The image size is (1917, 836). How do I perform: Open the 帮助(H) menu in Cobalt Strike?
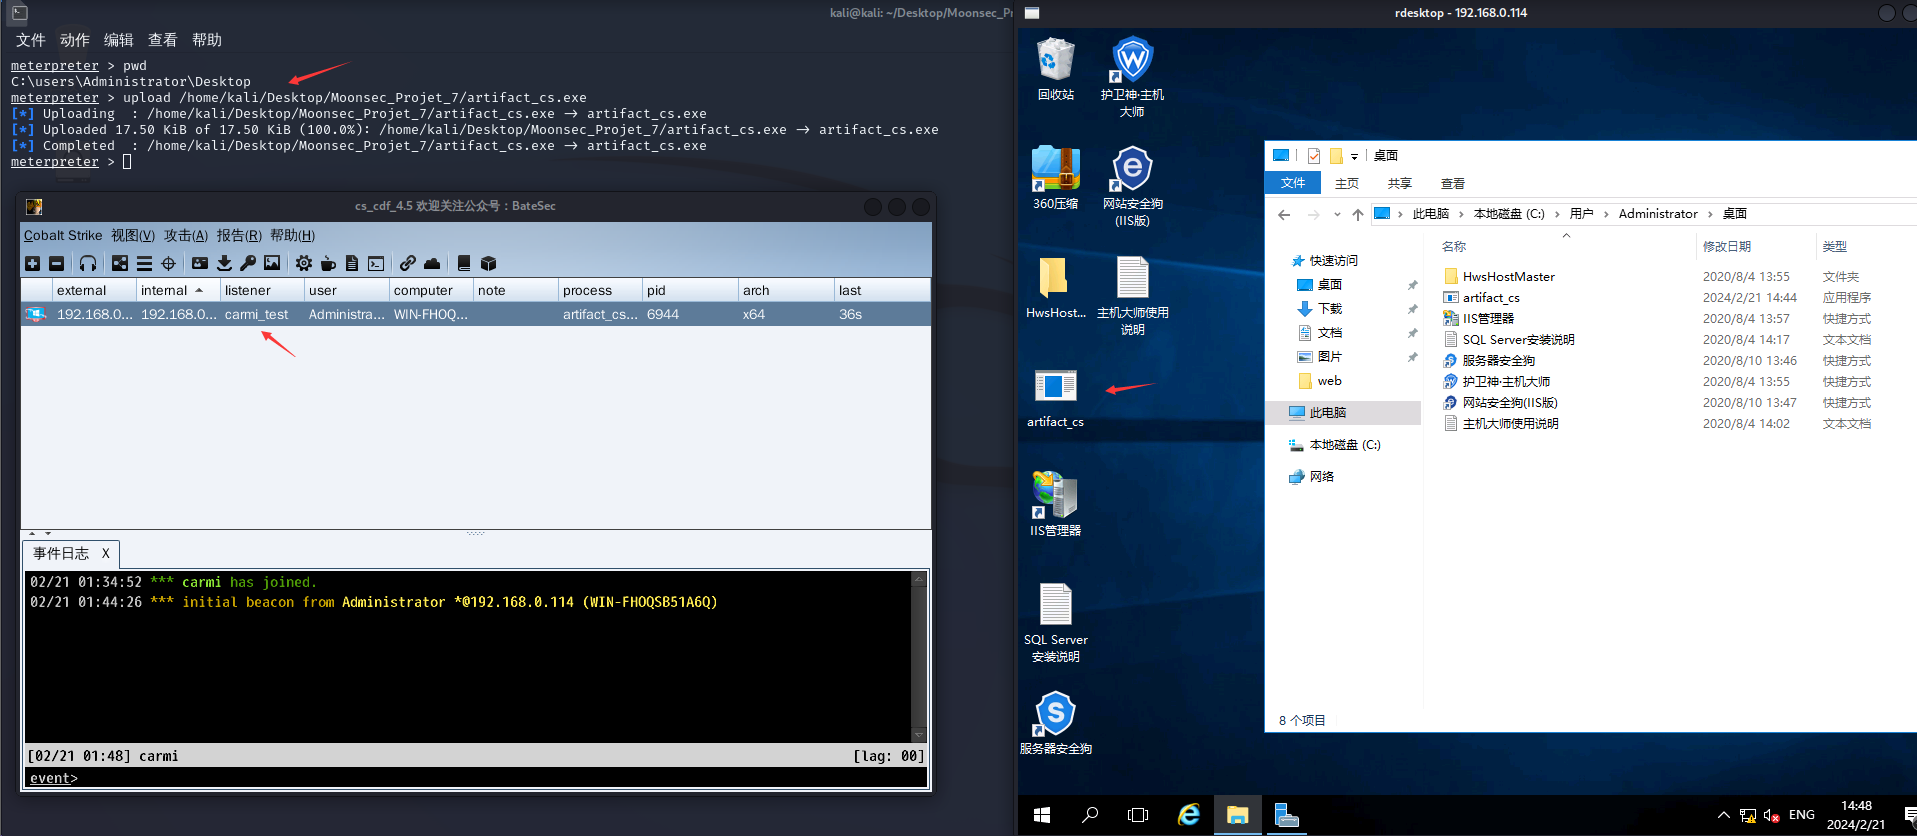pyautogui.click(x=292, y=236)
